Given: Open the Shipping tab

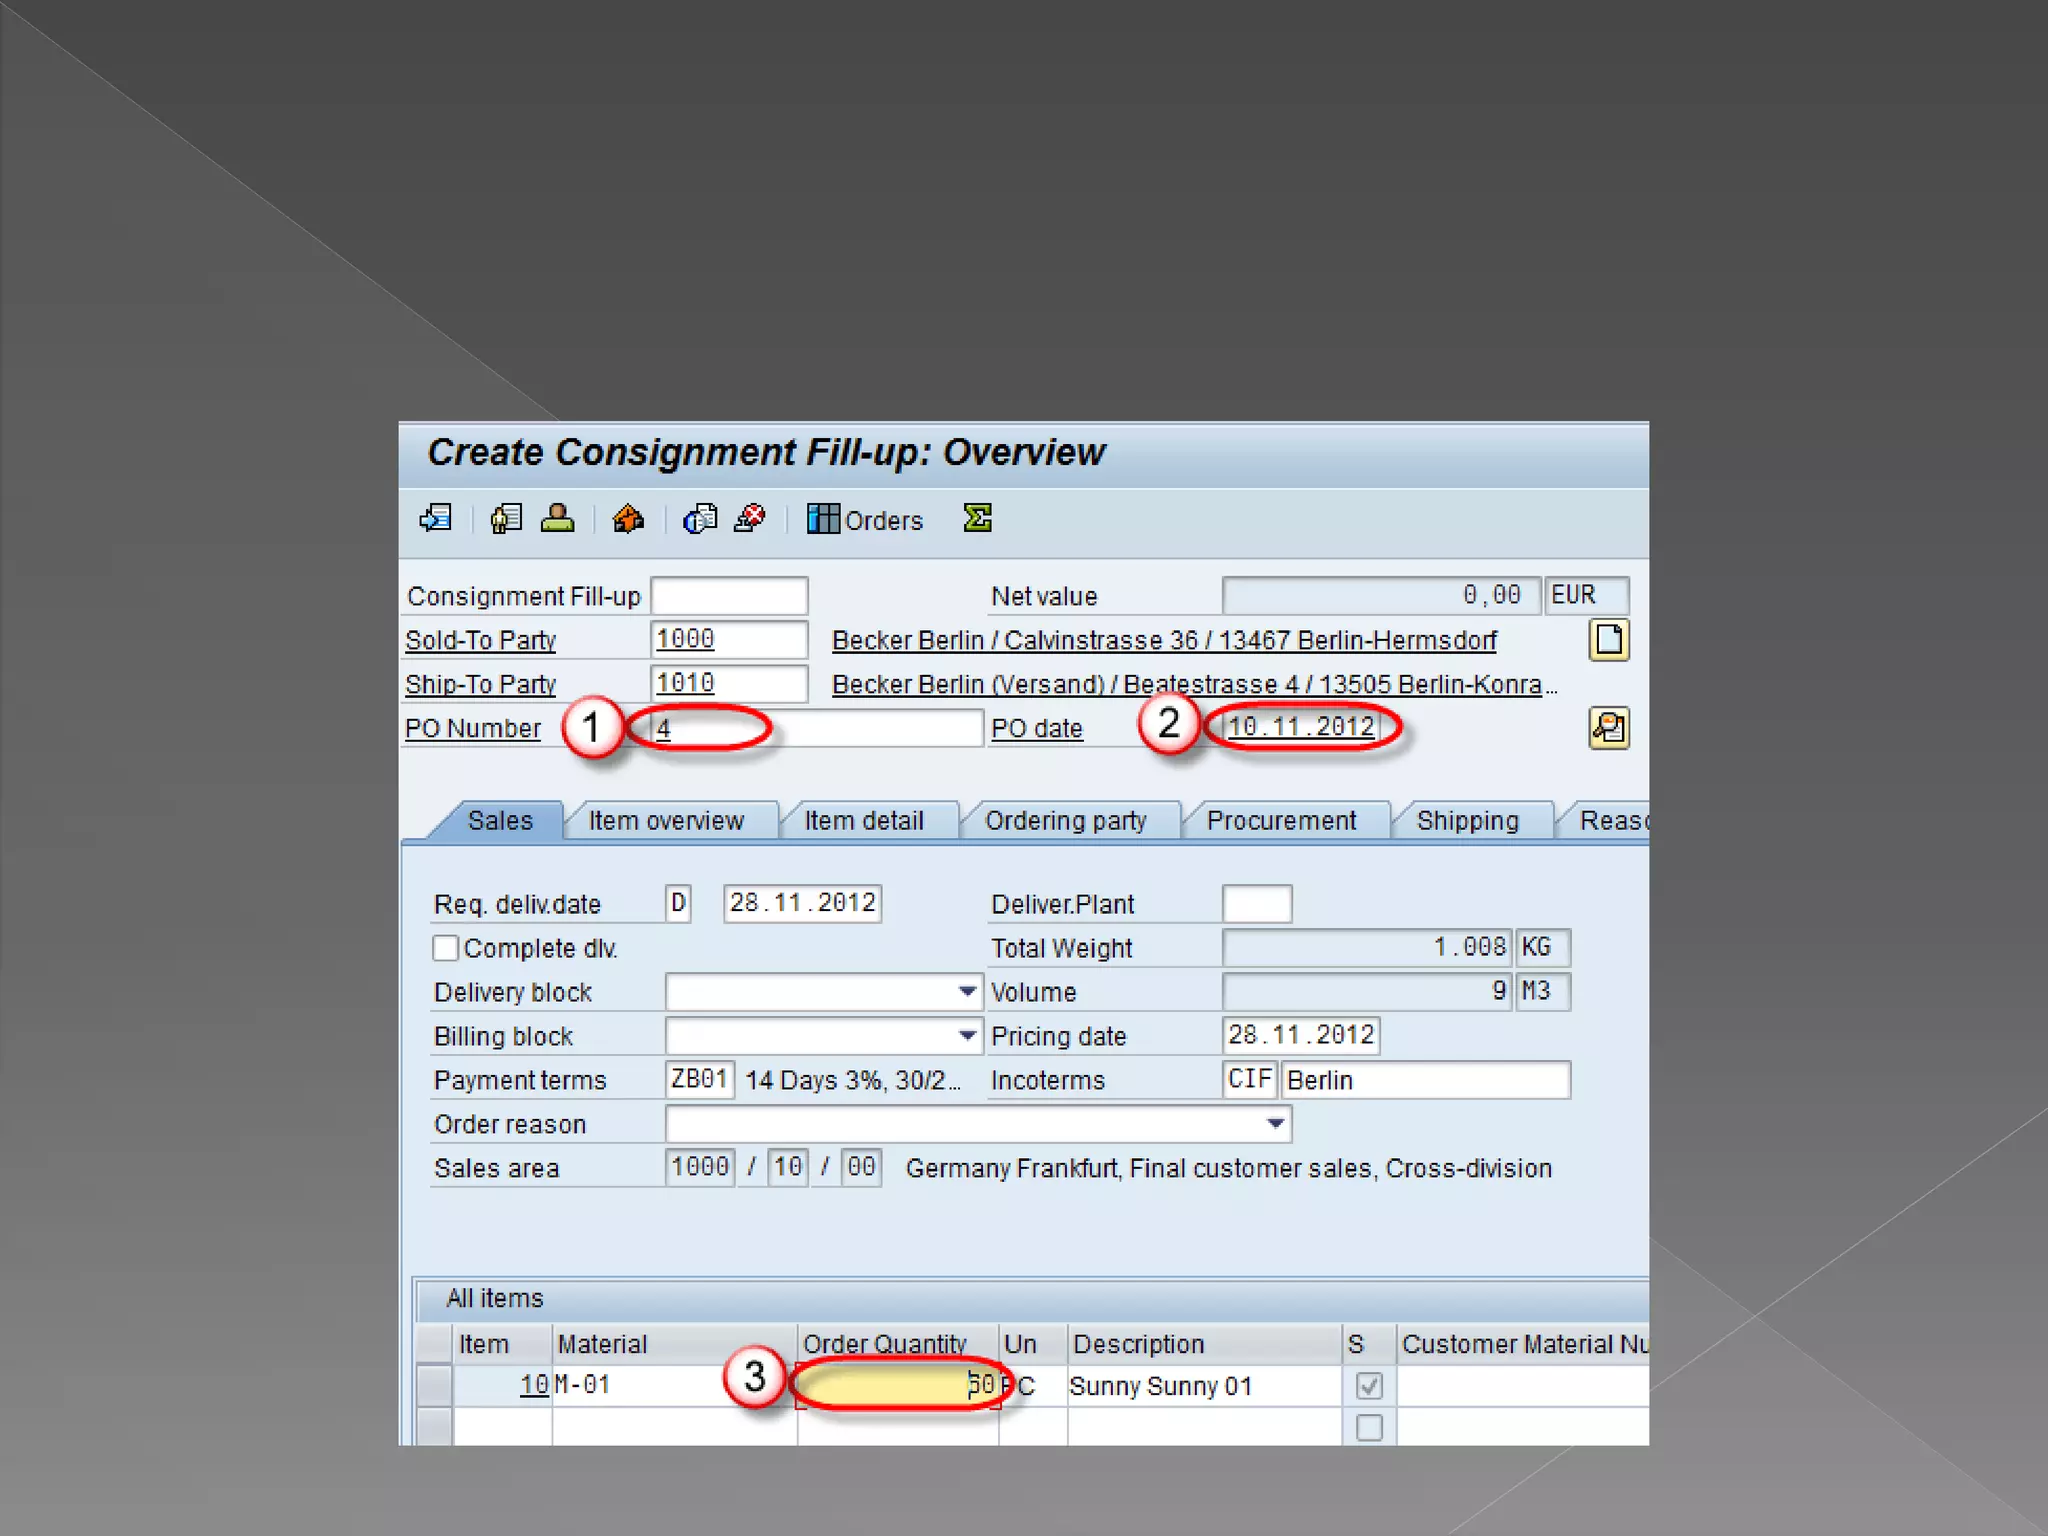Looking at the screenshot, I should pyautogui.click(x=1467, y=821).
